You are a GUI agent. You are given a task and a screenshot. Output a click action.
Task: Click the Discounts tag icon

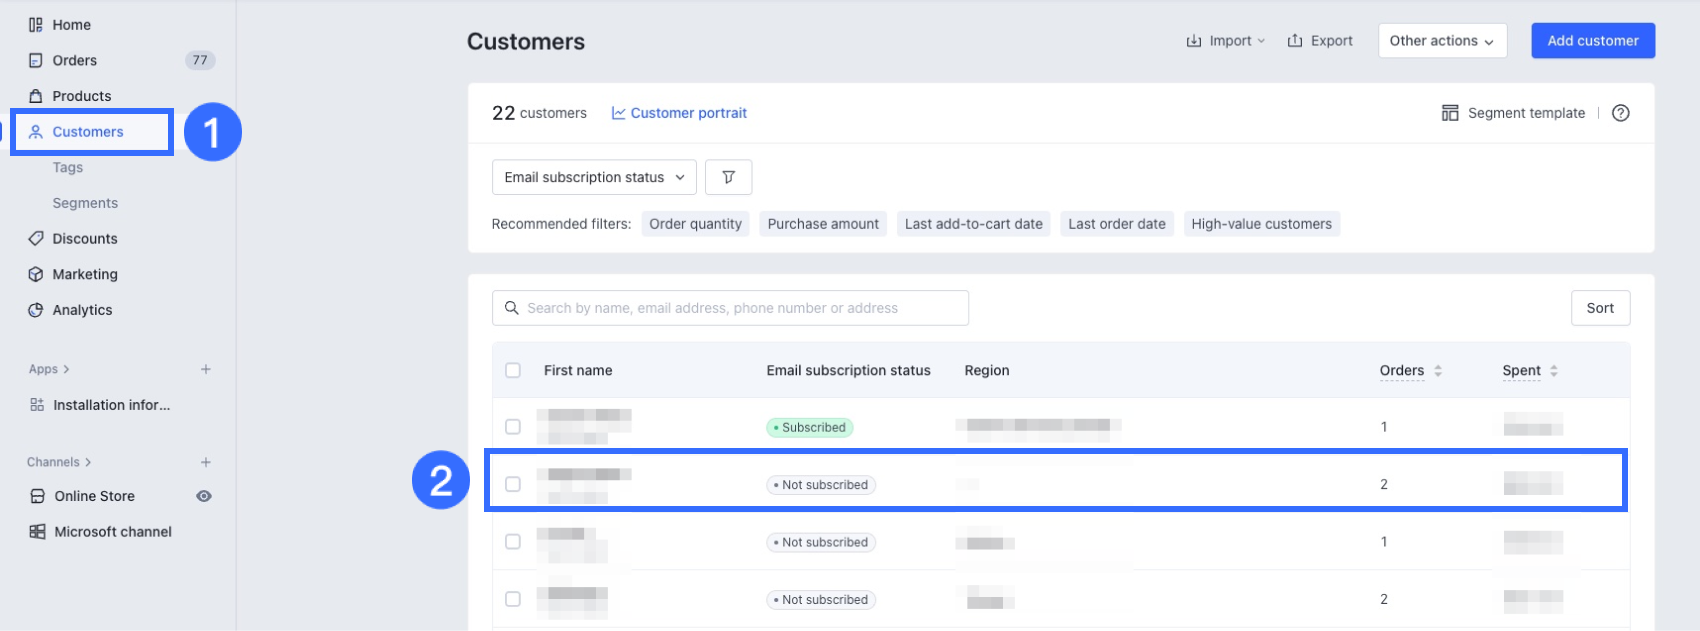click(x=36, y=239)
